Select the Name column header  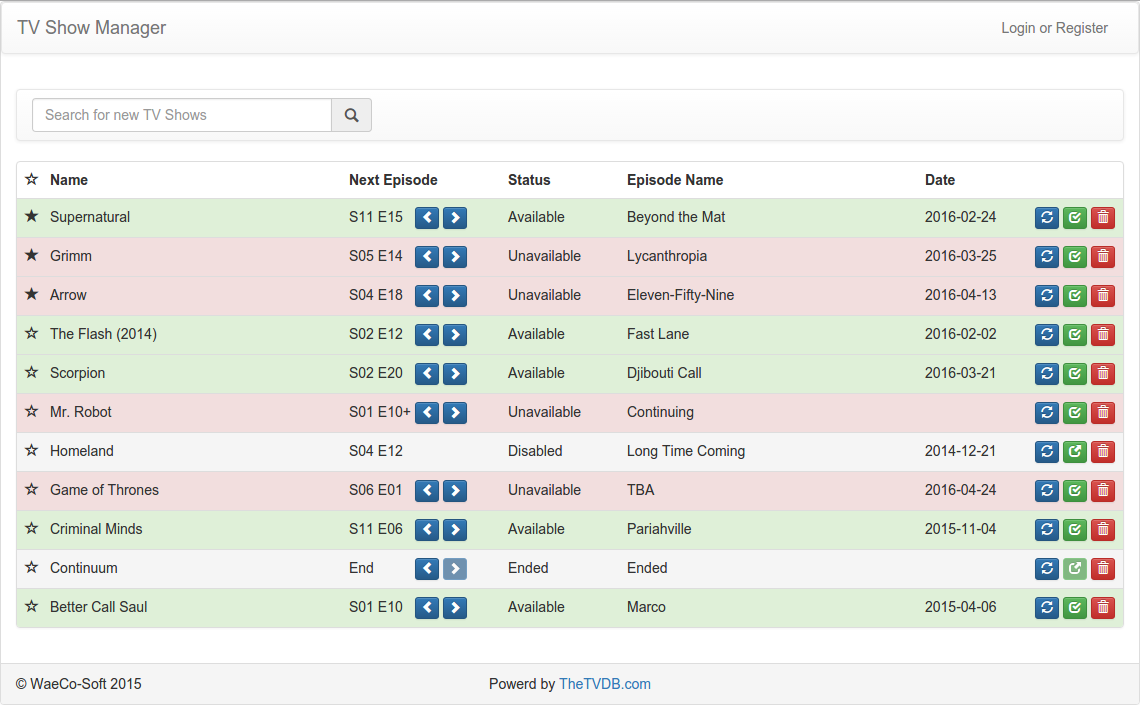click(69, 180)
